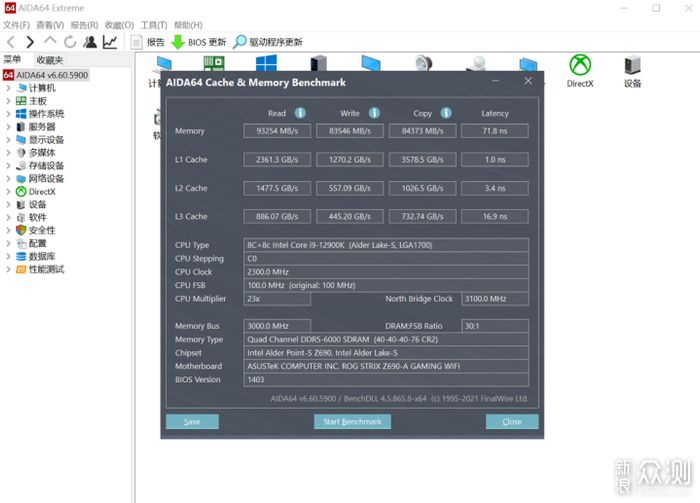
Task: Click the Copy info icon
Action: coord(446,113)
